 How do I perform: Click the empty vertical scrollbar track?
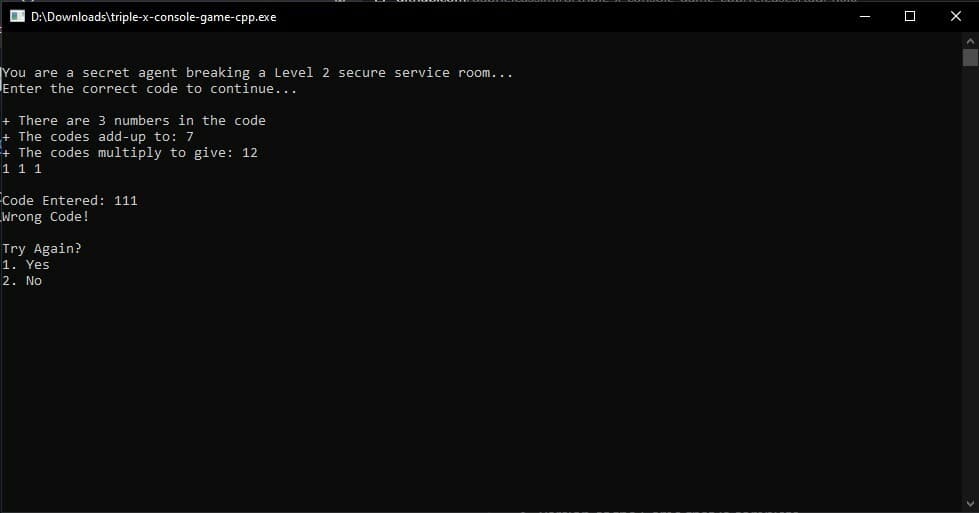970,281
